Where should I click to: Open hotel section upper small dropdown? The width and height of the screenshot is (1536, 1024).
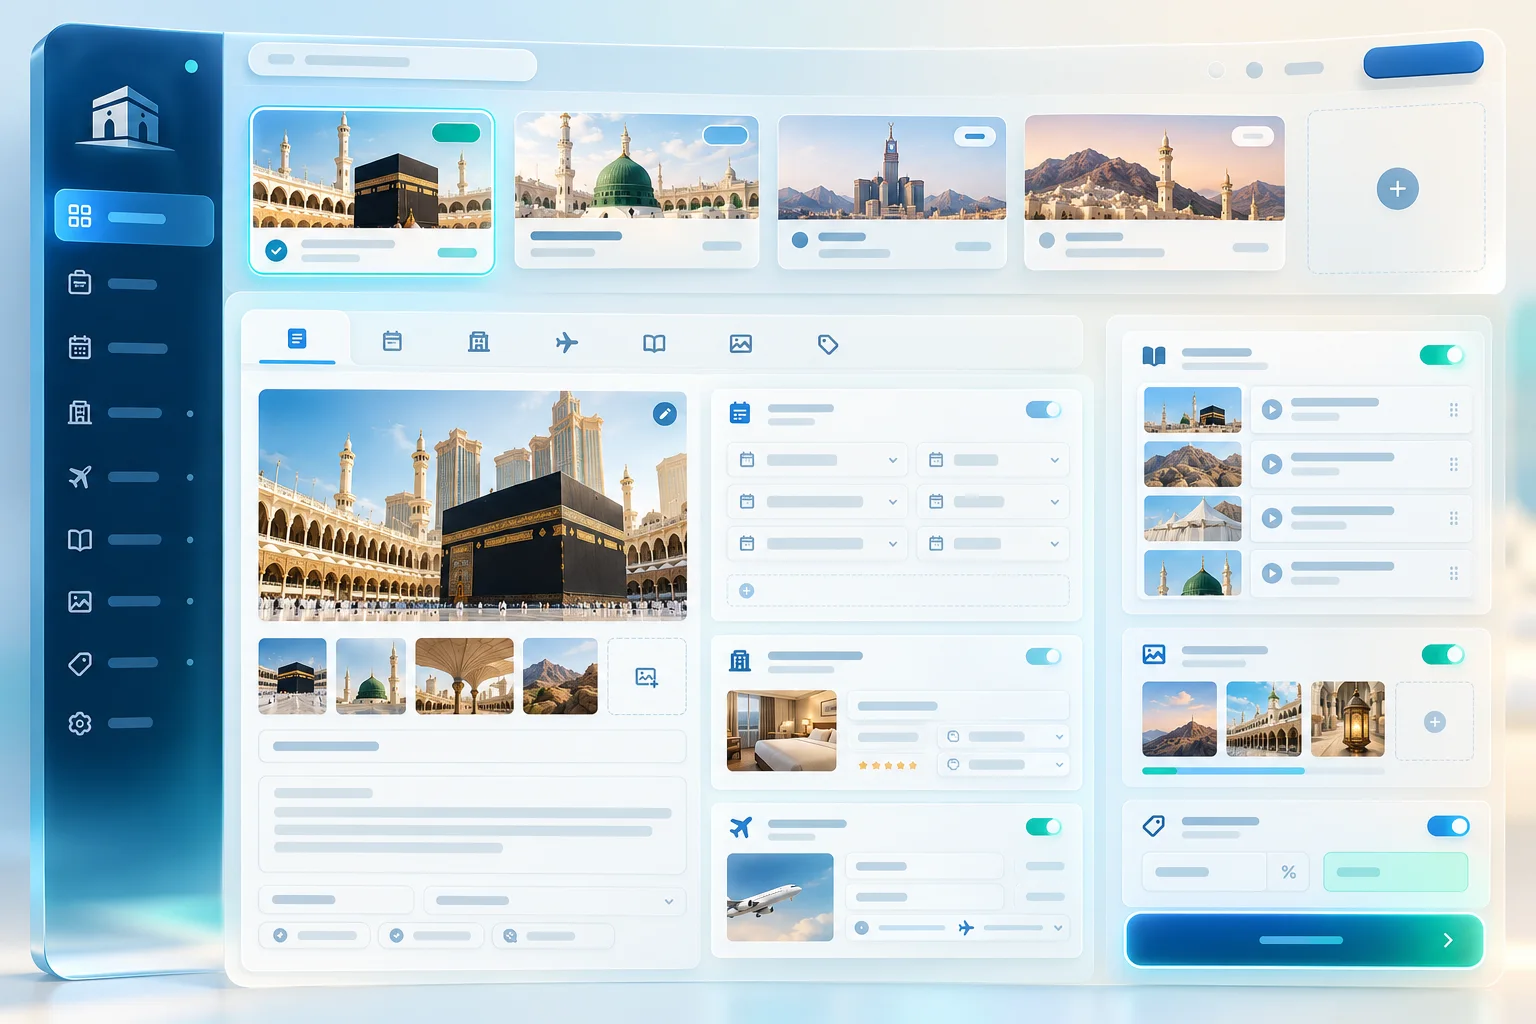1003,737
